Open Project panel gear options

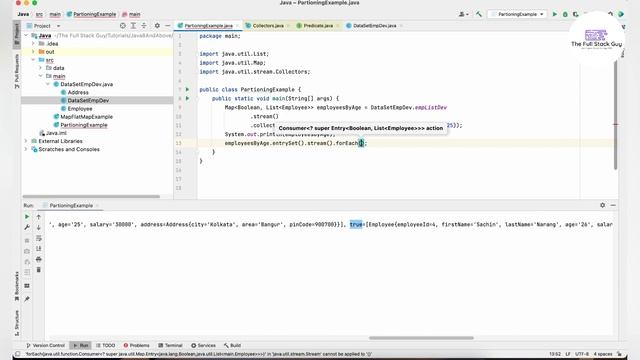point(157,26)
